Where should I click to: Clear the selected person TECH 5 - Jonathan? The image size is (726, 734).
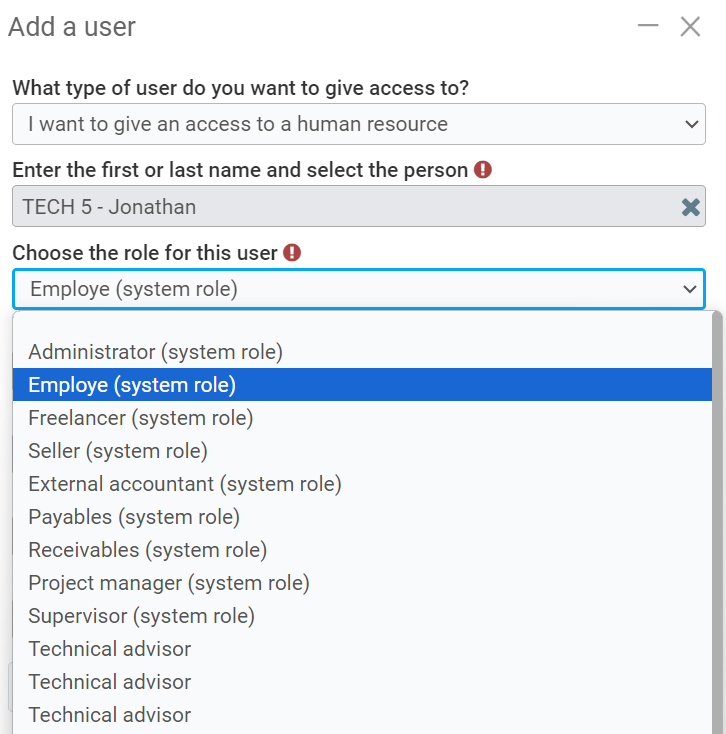point(690,207)
